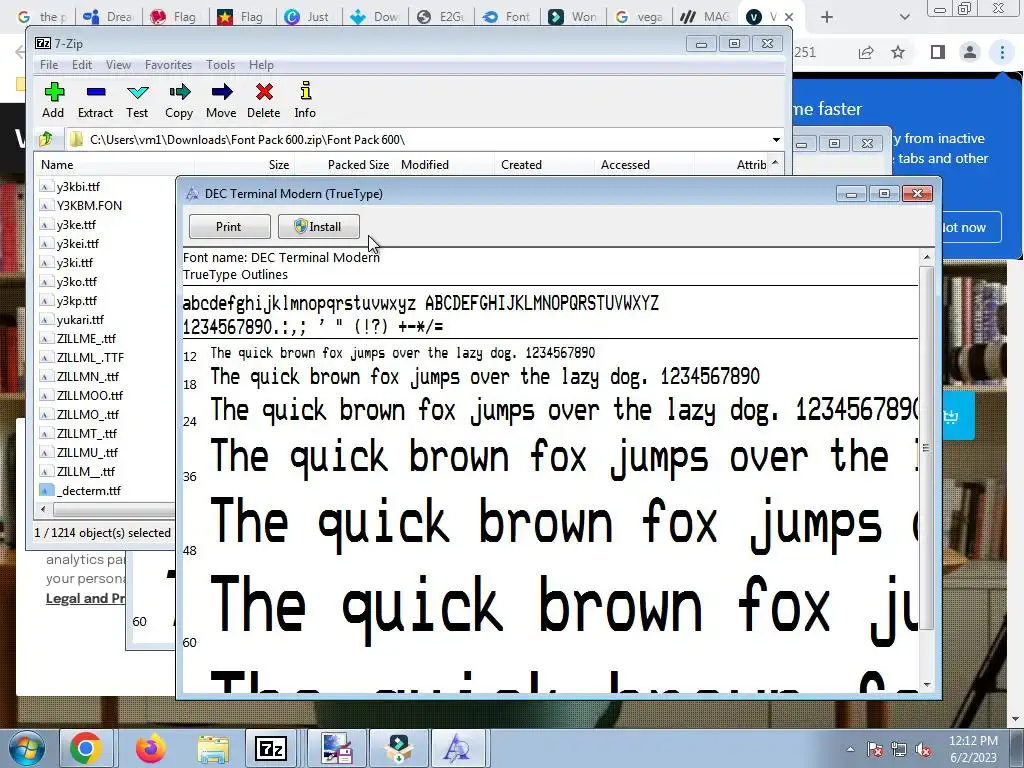Open a new Chrome tab
The width and height of the screenshot is (1024, 768).
(x=827, y=17)
